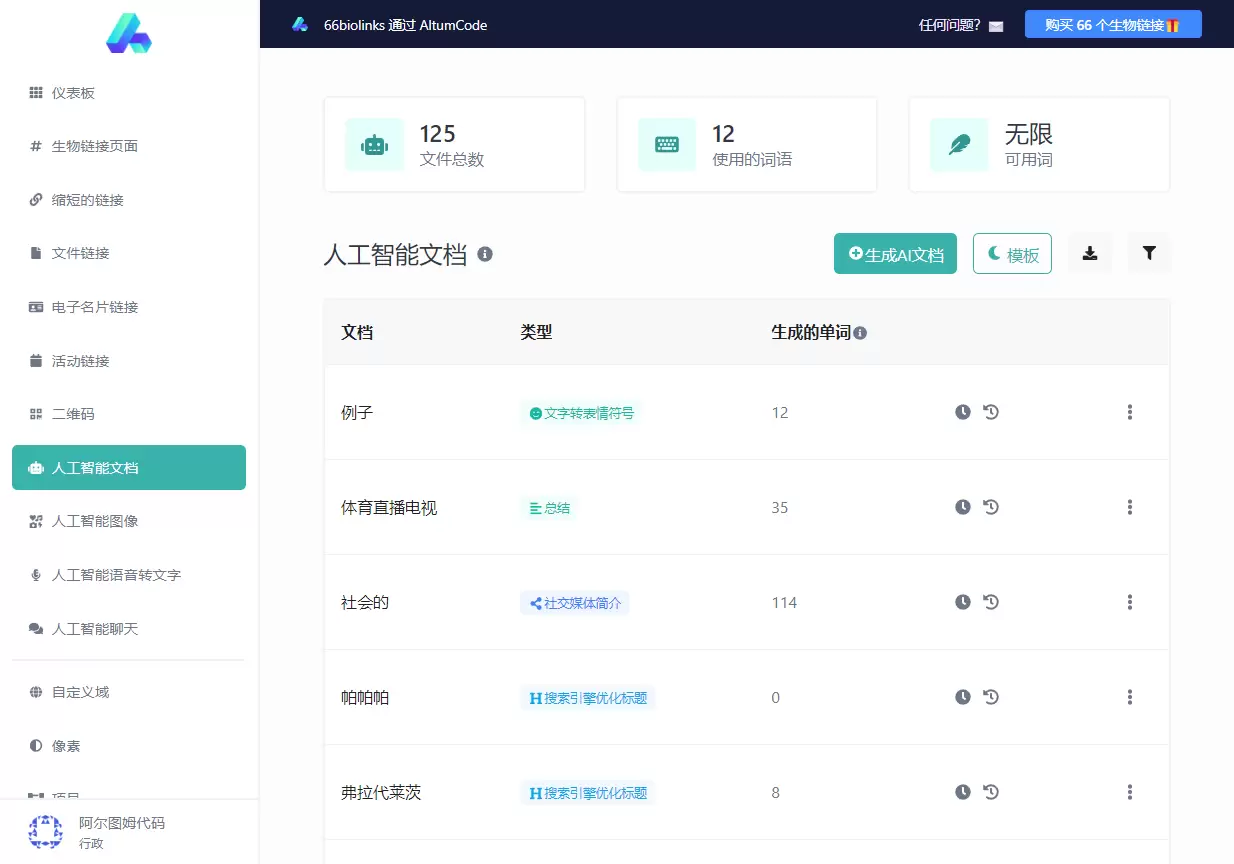
Task: Click history icon in 例子 row
Action: pos(991,412)
